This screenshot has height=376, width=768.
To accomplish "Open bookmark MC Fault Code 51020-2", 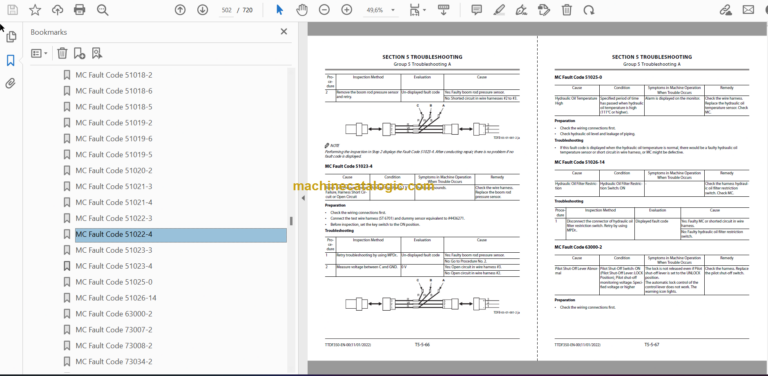I will click(114, 171).
